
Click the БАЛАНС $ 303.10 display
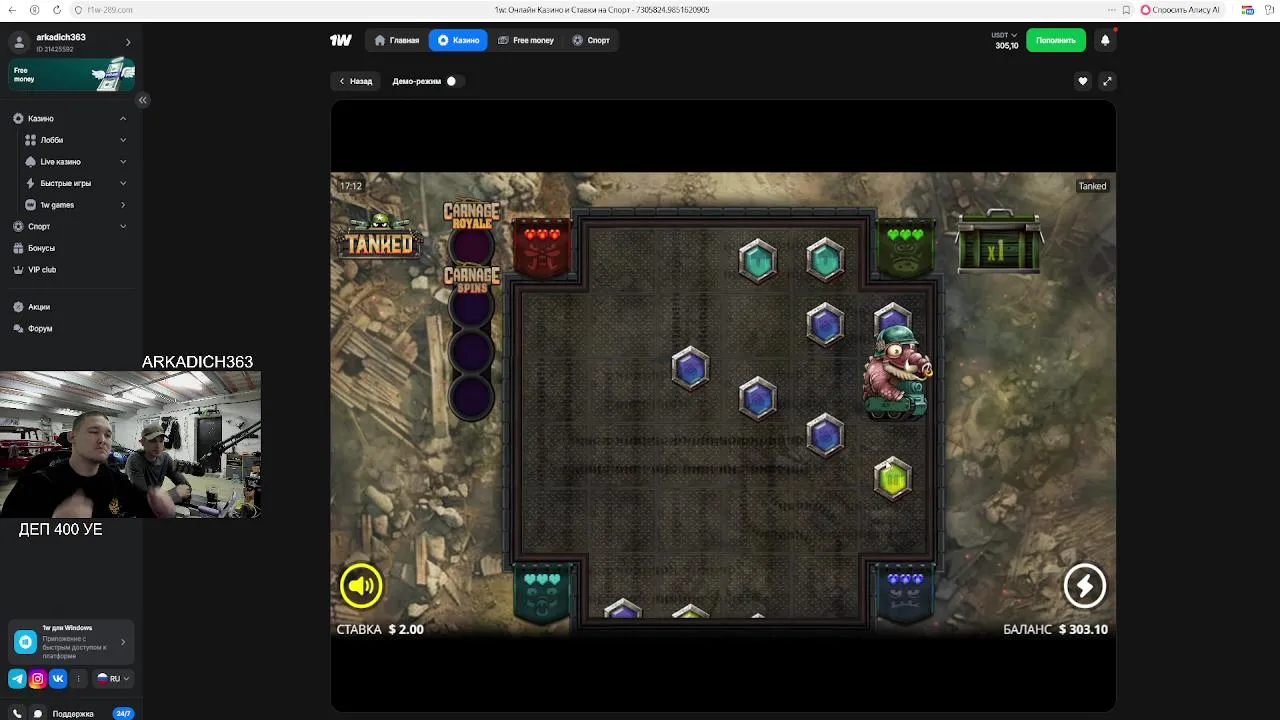pos(1055,629)
